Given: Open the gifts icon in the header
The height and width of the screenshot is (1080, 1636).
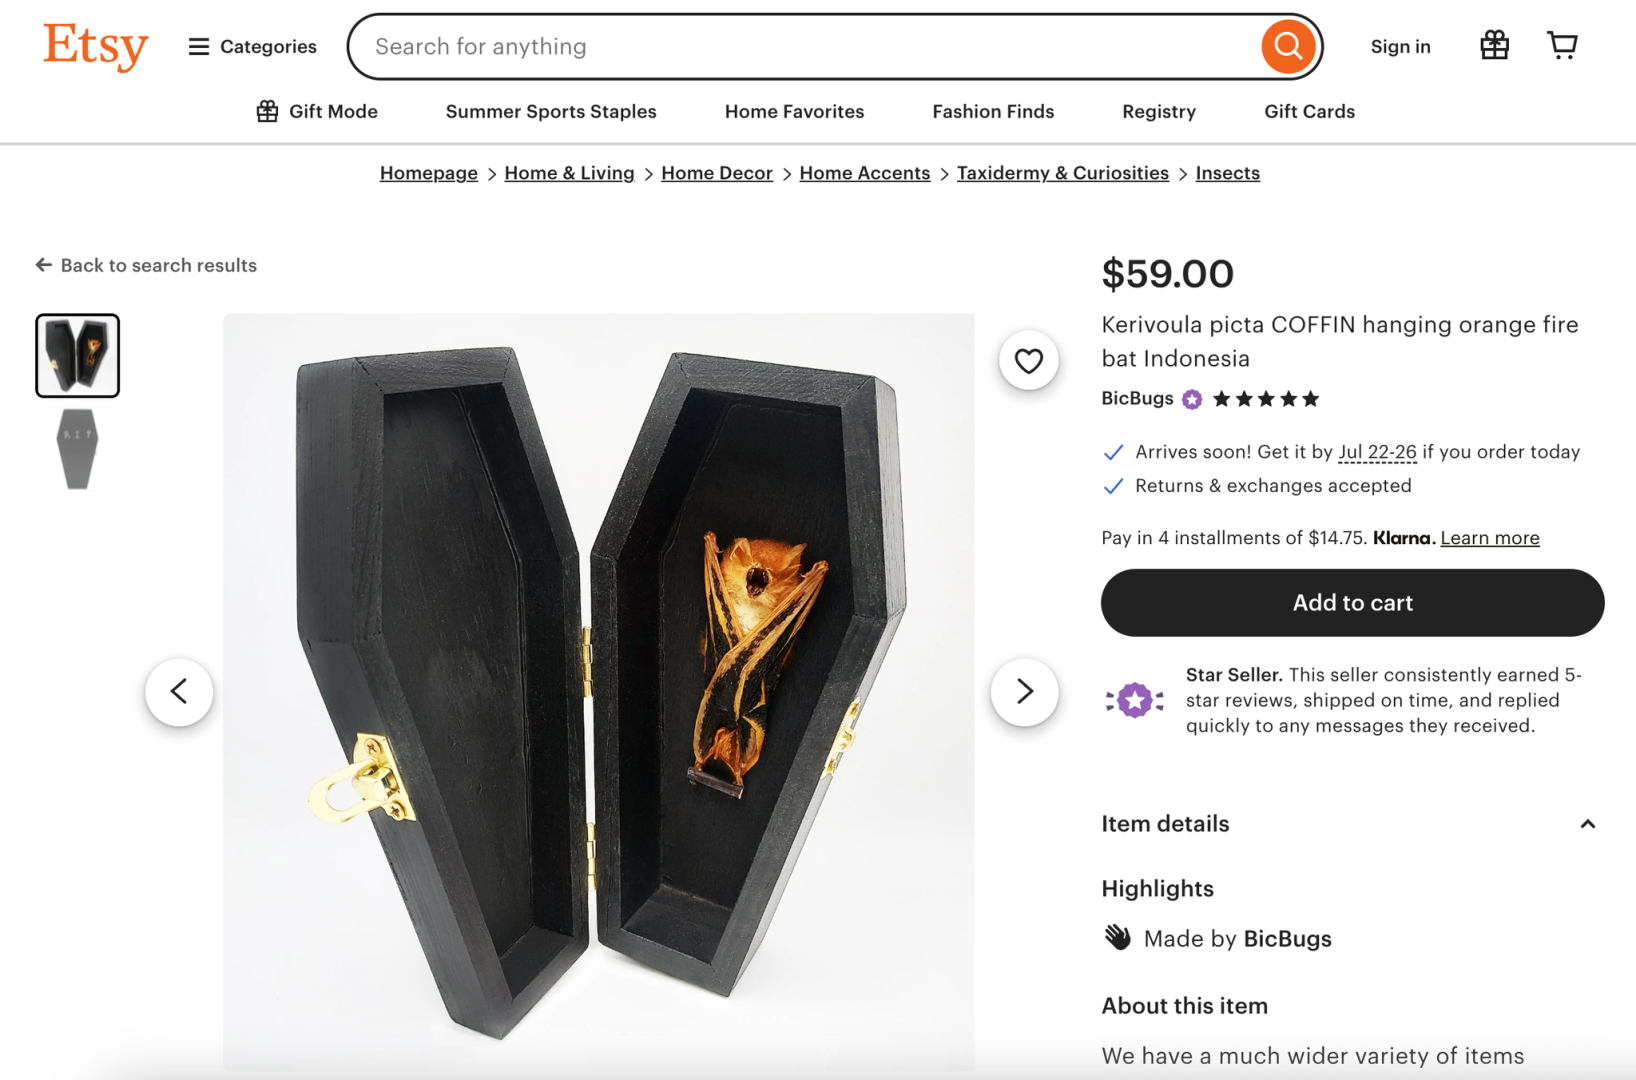Looking at the screenshot, I should [x=1494, y=44].
